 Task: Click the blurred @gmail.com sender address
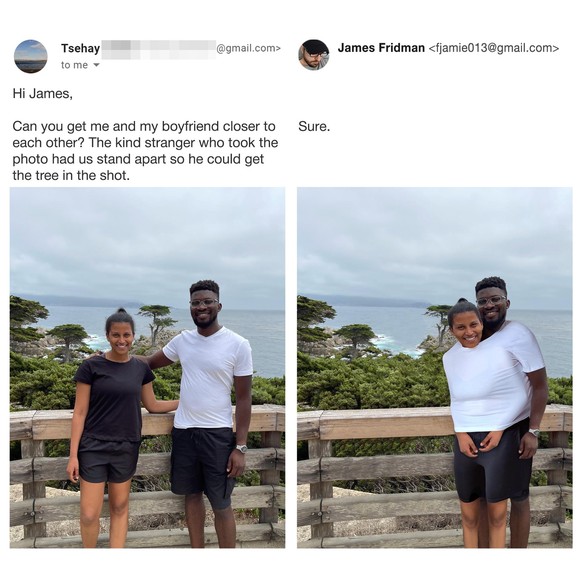click(191, 49)
